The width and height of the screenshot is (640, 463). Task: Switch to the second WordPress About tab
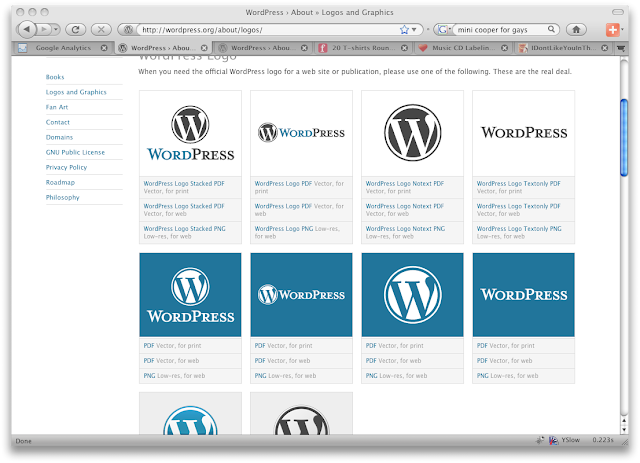(x=261, y=48)
